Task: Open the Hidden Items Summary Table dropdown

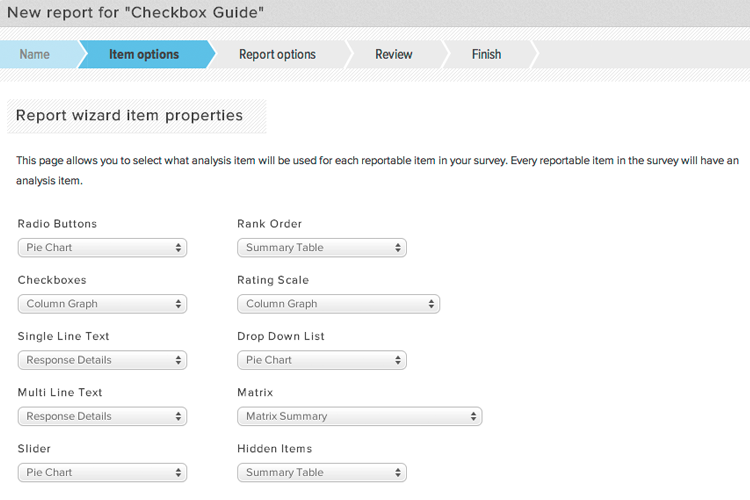Action: 322,473
